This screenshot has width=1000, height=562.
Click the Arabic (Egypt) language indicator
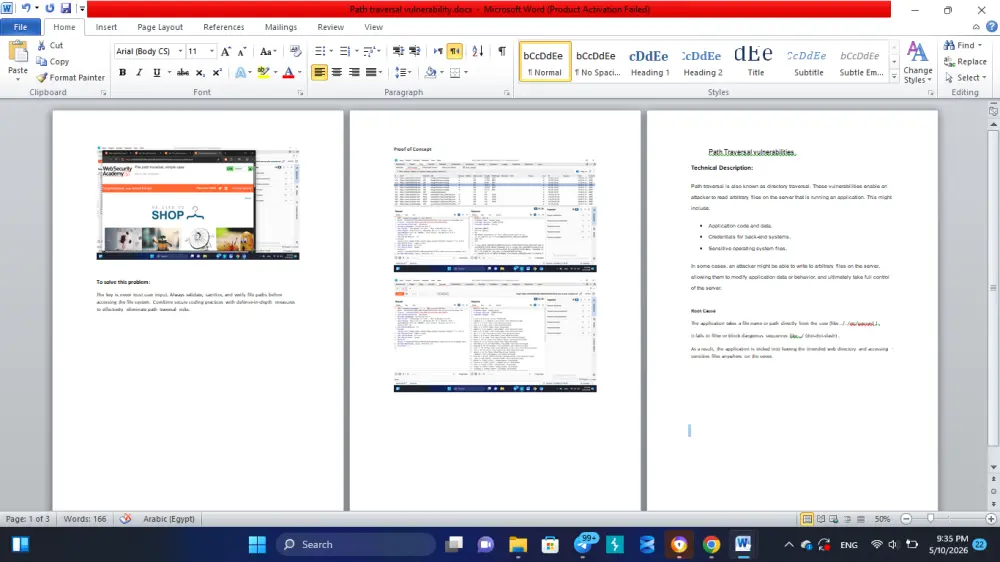[168, 519]
